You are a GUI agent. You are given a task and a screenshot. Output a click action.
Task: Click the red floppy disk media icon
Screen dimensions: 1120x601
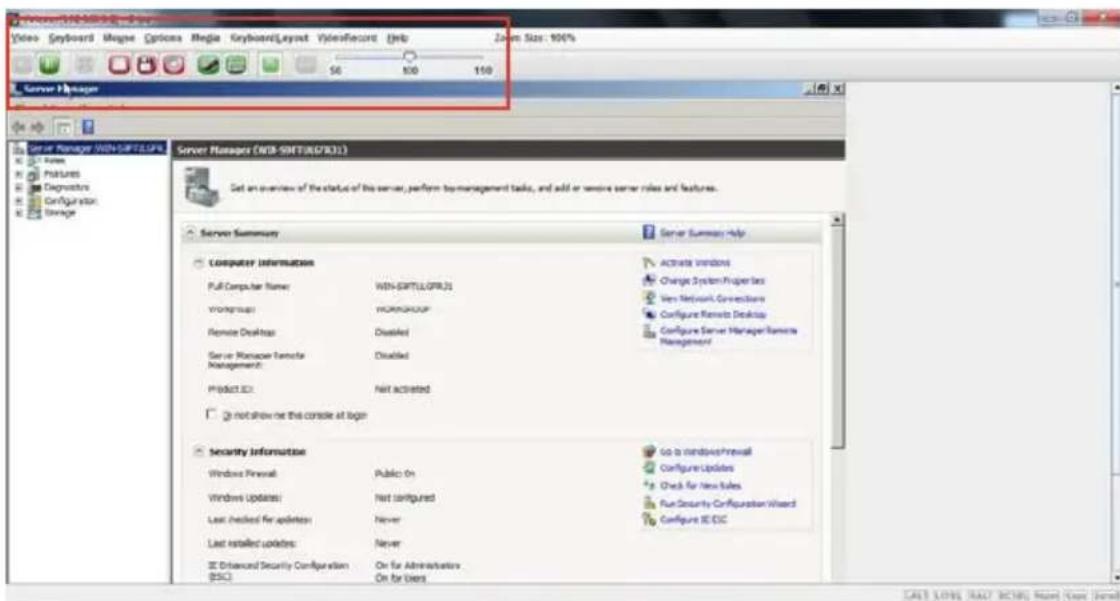tap(146, 65)
